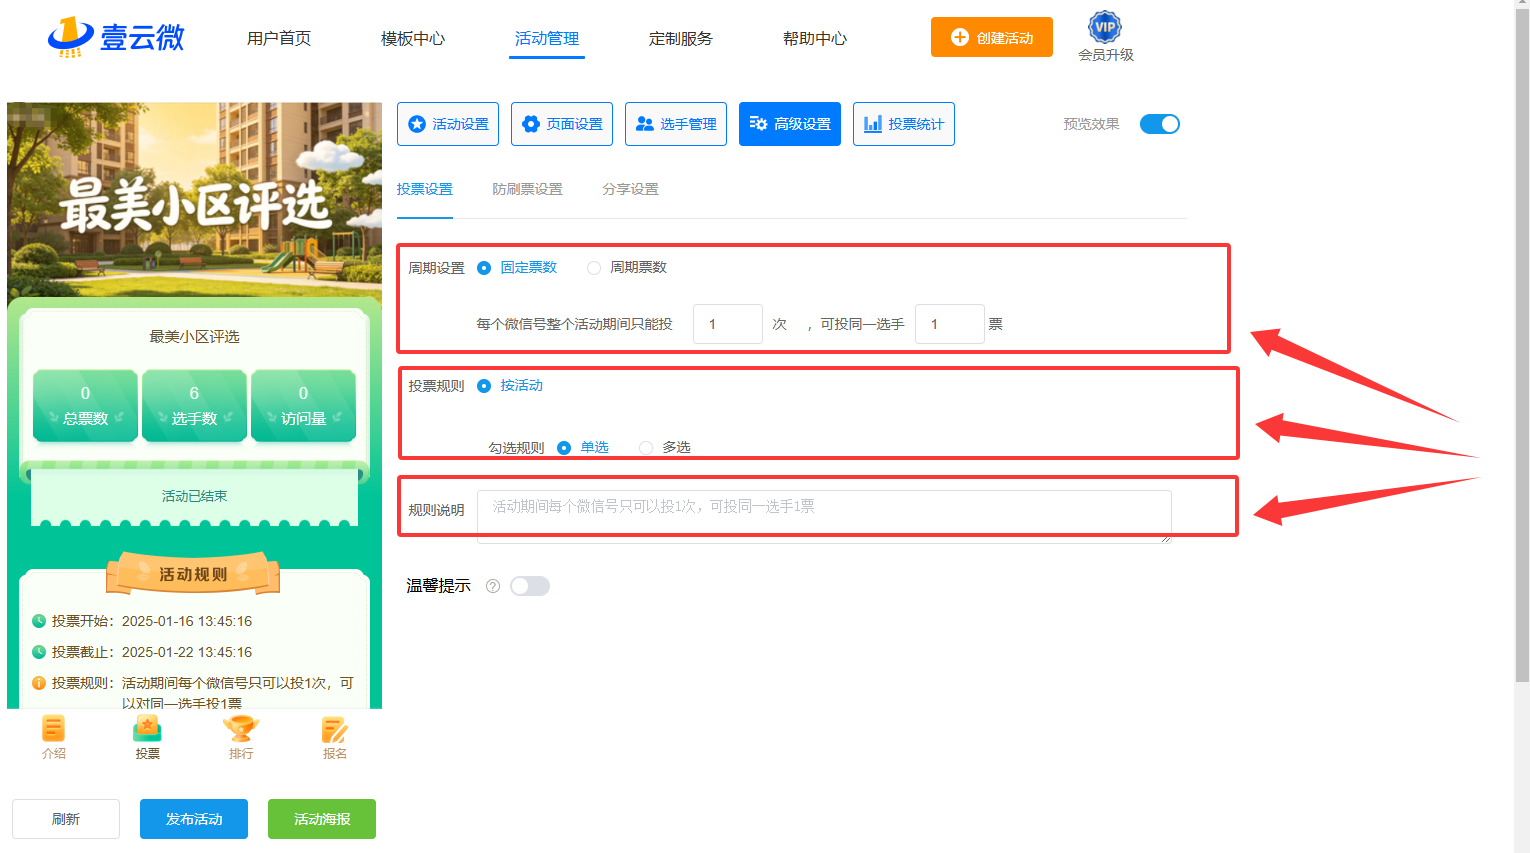
Task: Click the people icon on 选手管理
Action: (645, 124)
